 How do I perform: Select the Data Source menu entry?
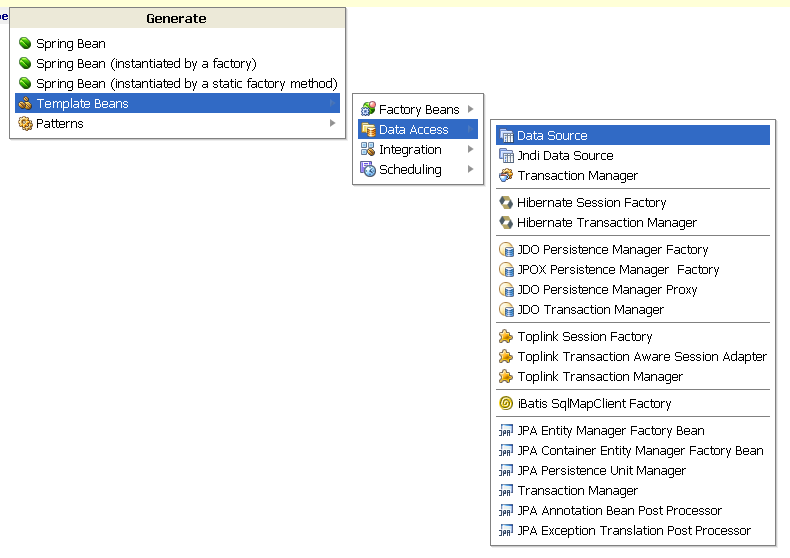[552, 136]
